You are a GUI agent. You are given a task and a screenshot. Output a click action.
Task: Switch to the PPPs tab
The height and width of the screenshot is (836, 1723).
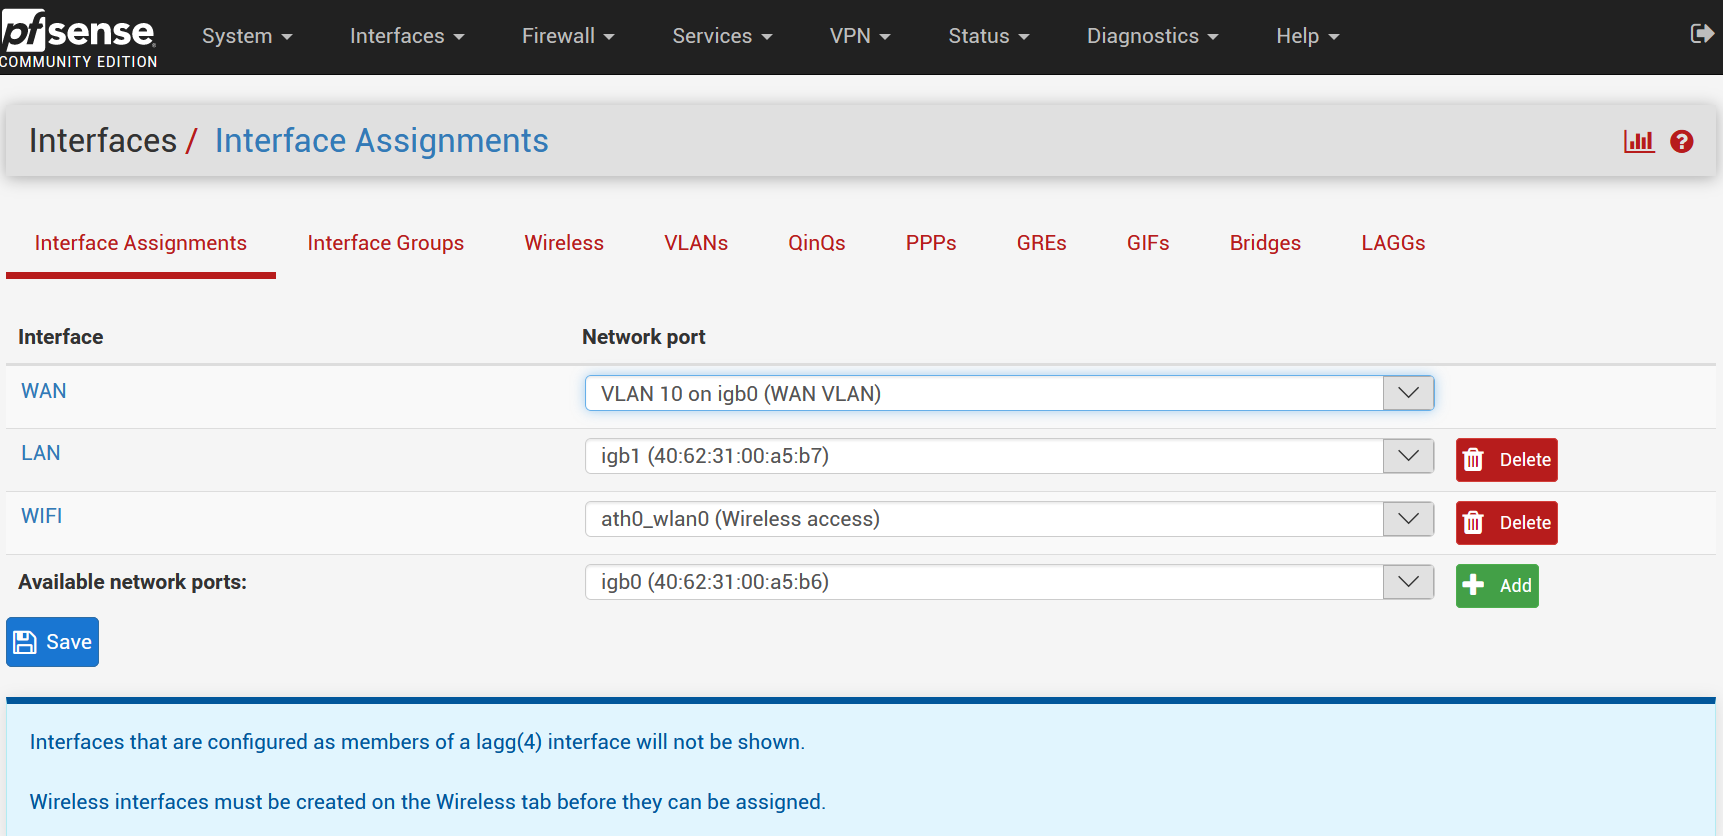click(931, 243)
